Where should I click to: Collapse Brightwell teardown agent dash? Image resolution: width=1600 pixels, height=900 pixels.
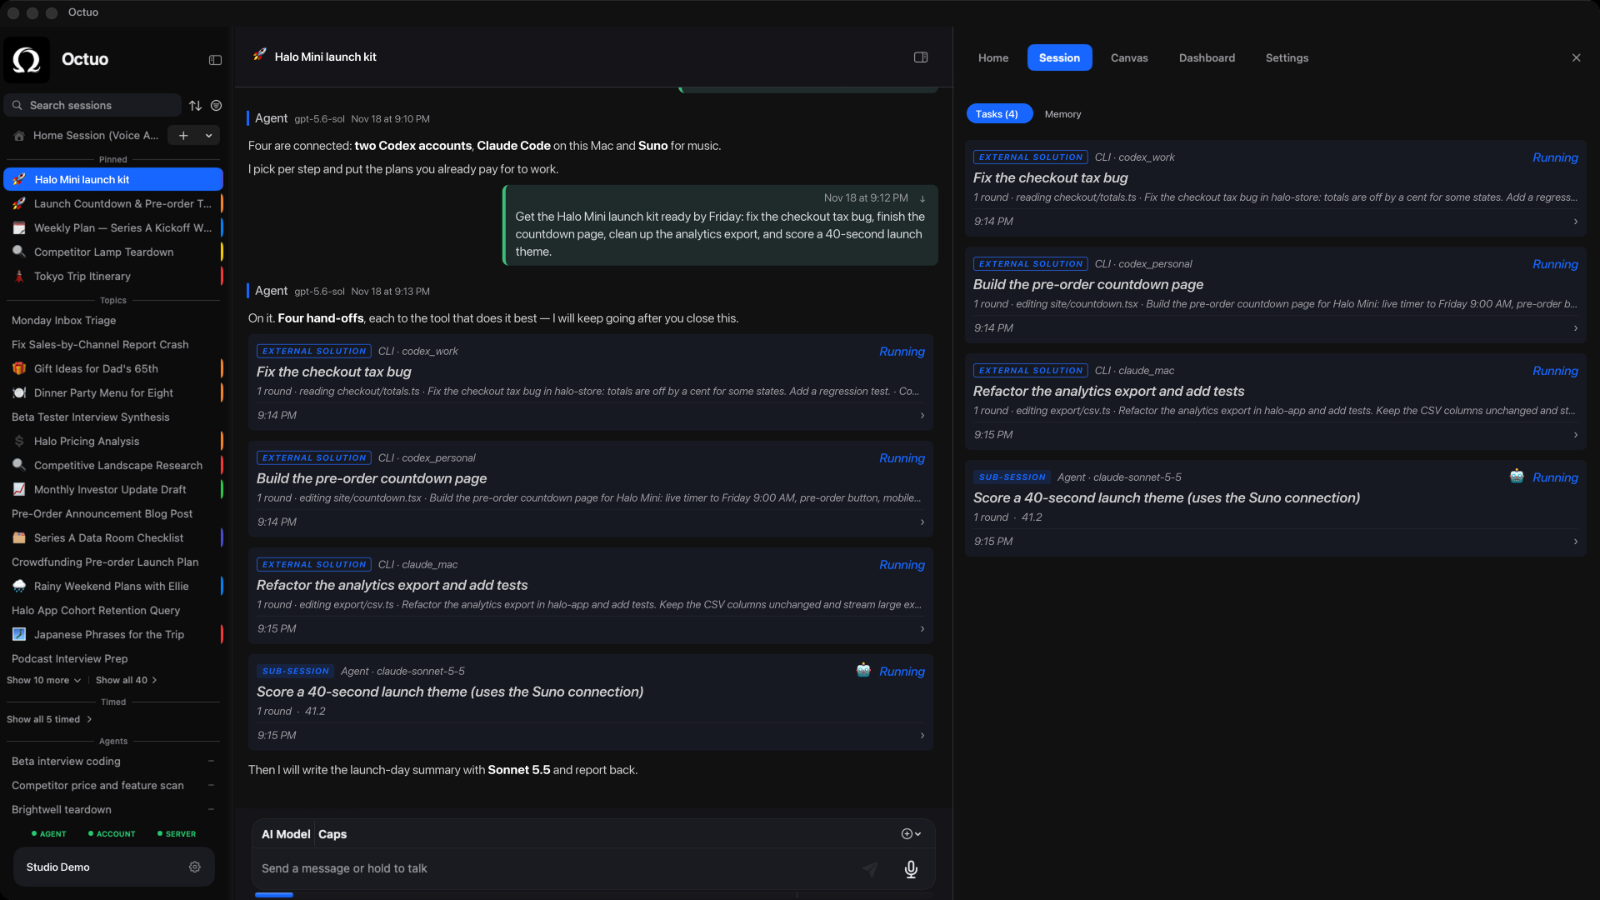click(211, 810)
